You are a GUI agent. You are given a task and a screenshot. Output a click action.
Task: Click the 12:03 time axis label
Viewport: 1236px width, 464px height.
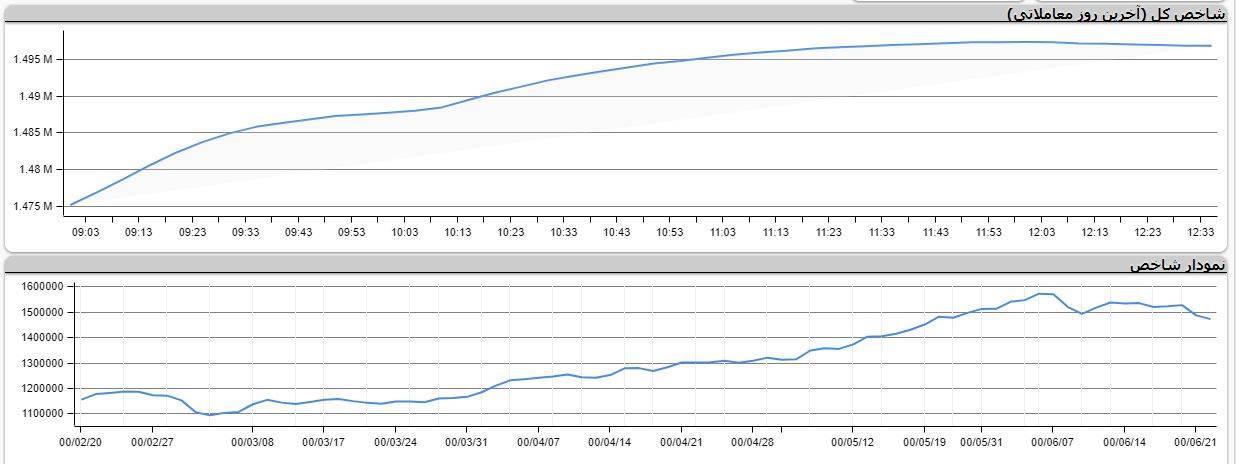1041,232
